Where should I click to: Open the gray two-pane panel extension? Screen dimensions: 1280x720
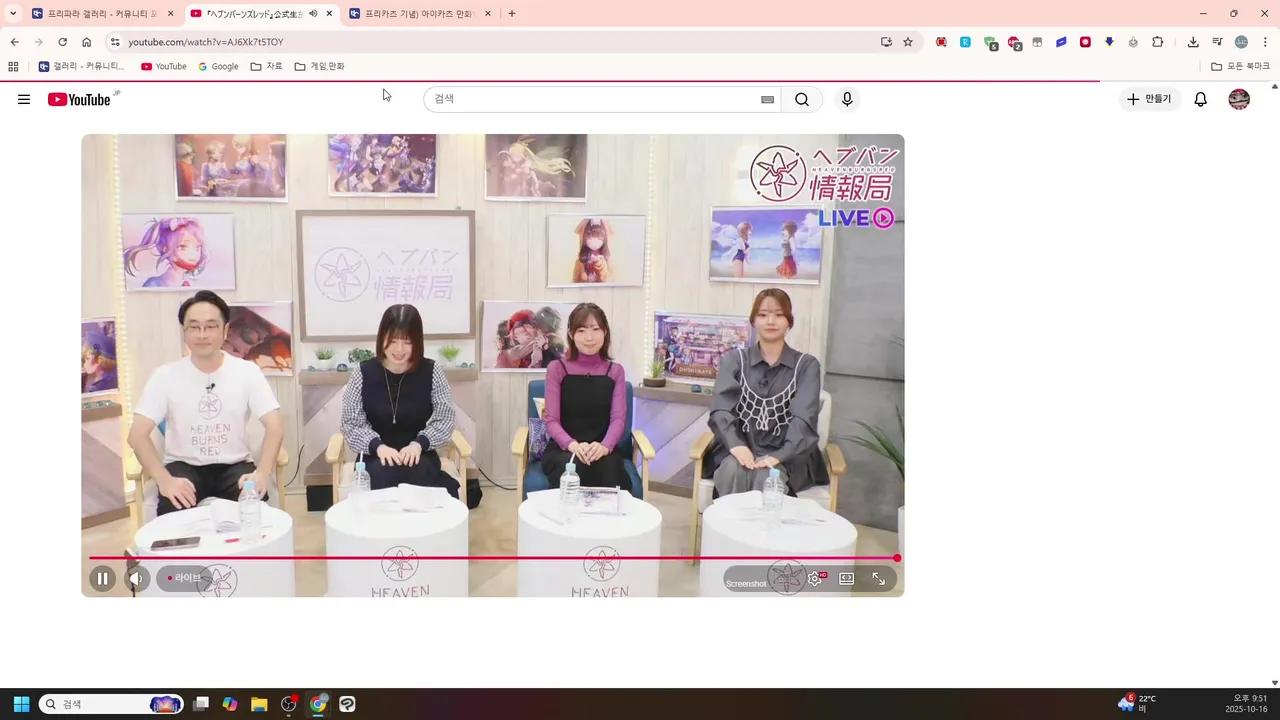[1037, 42]
